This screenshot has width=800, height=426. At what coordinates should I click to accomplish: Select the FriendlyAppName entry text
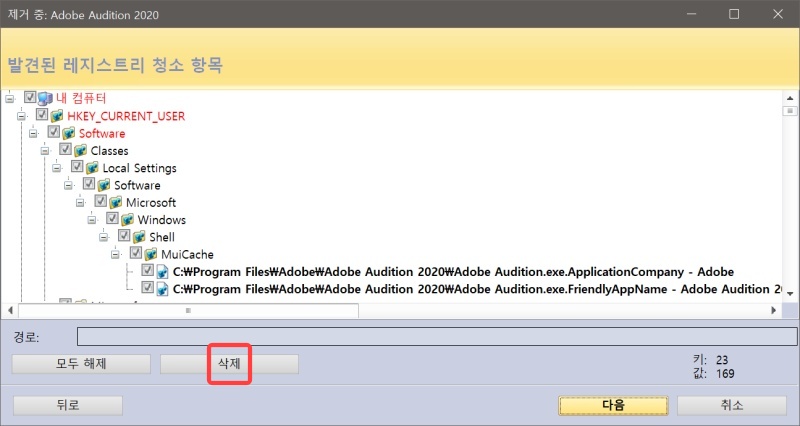(477, 289)
